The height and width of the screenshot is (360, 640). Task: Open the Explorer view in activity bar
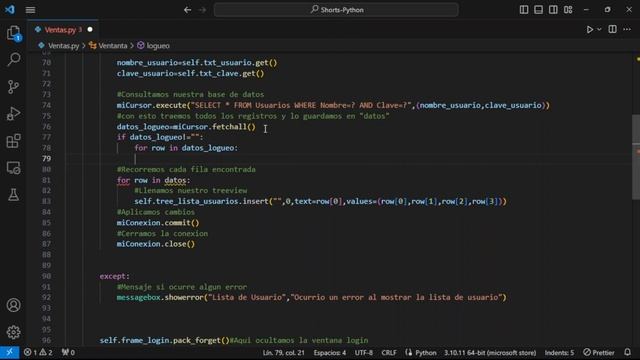click(x=13, y=33)
